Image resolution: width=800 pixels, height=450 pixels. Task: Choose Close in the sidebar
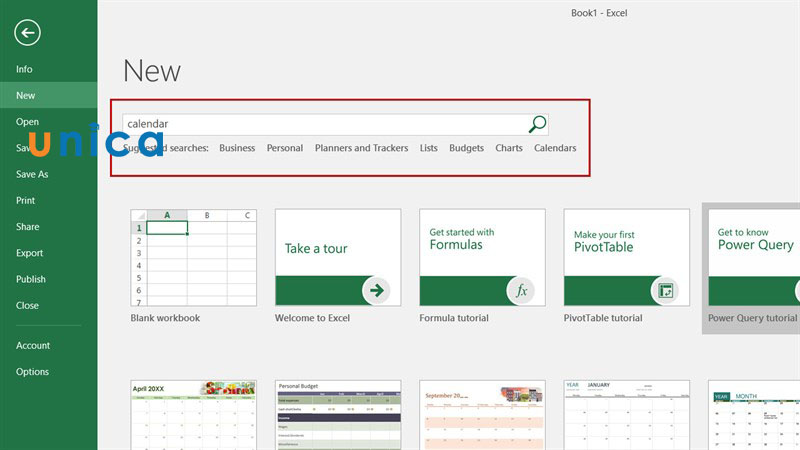point(27,305)
